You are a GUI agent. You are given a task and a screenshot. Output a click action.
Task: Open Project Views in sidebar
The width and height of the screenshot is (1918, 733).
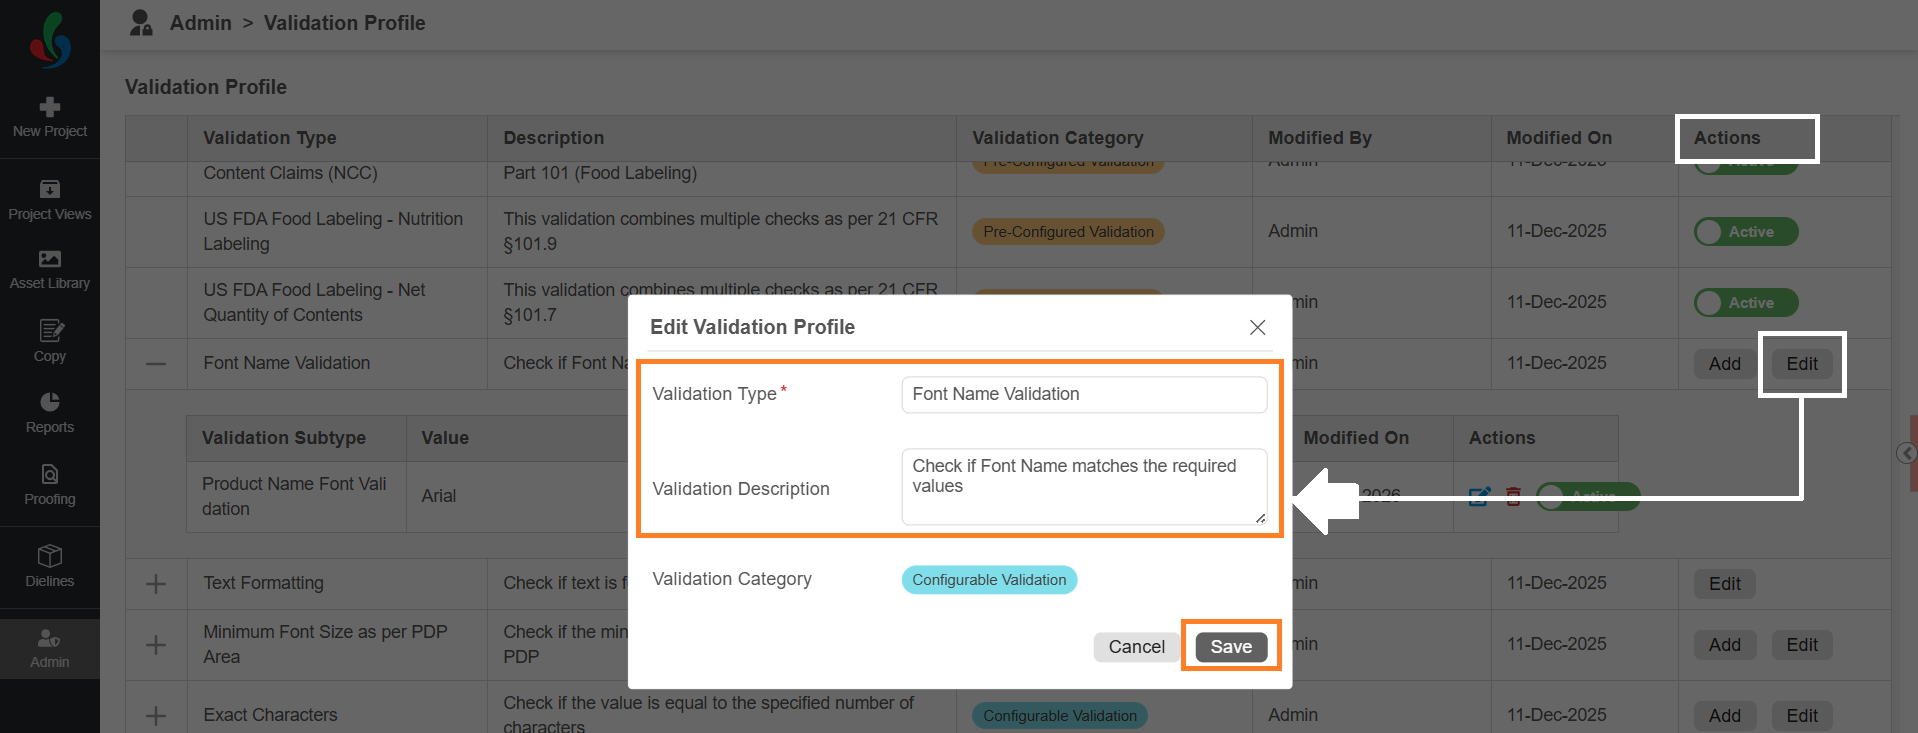50,200
